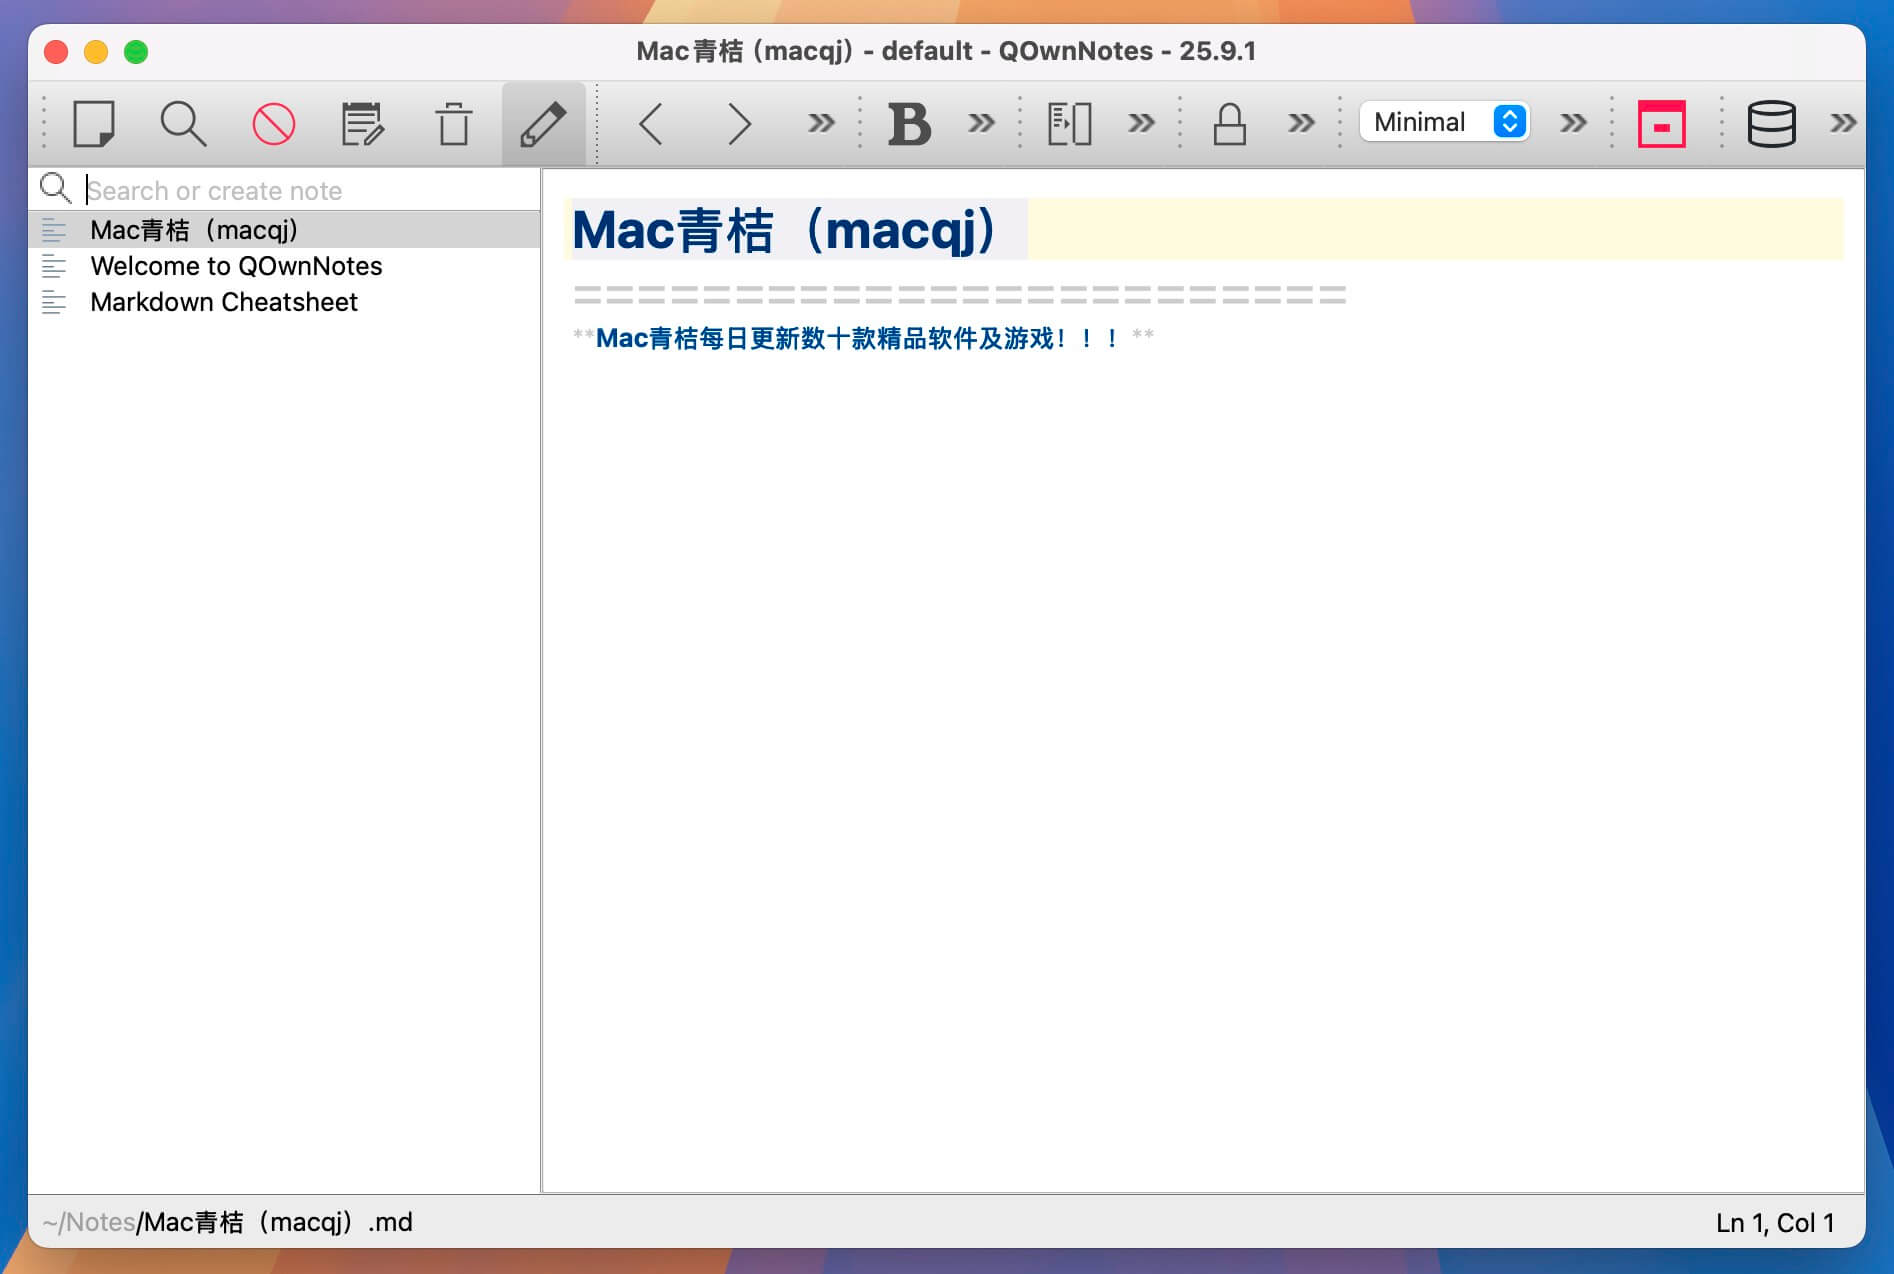Click the note path ~/Notes/Mac青桔（macqj）.md
The height and width of the screenshot is (1274, 1894).
227,1222
